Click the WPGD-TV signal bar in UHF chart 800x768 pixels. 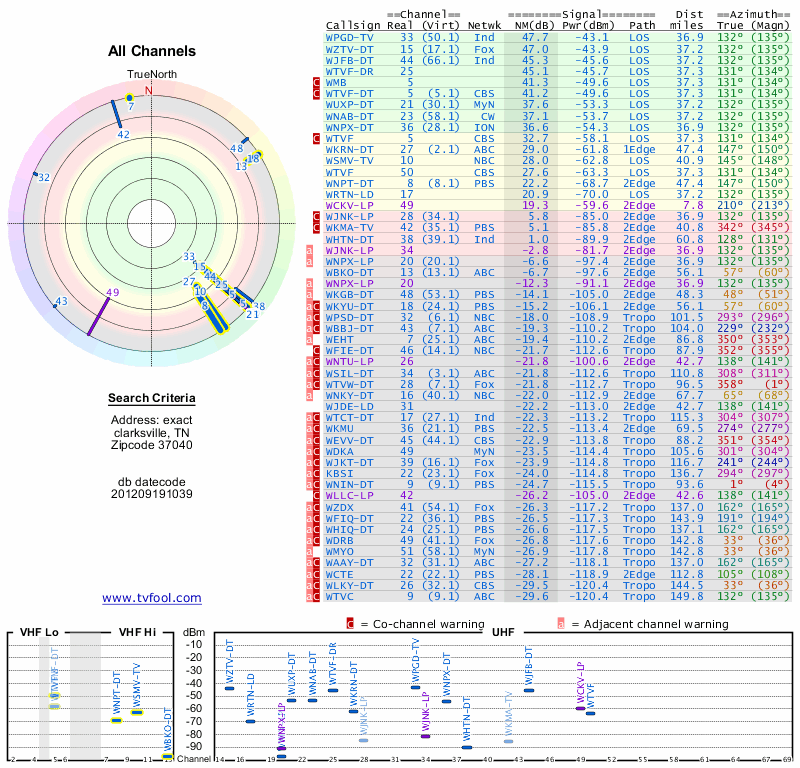coord(415,687)
